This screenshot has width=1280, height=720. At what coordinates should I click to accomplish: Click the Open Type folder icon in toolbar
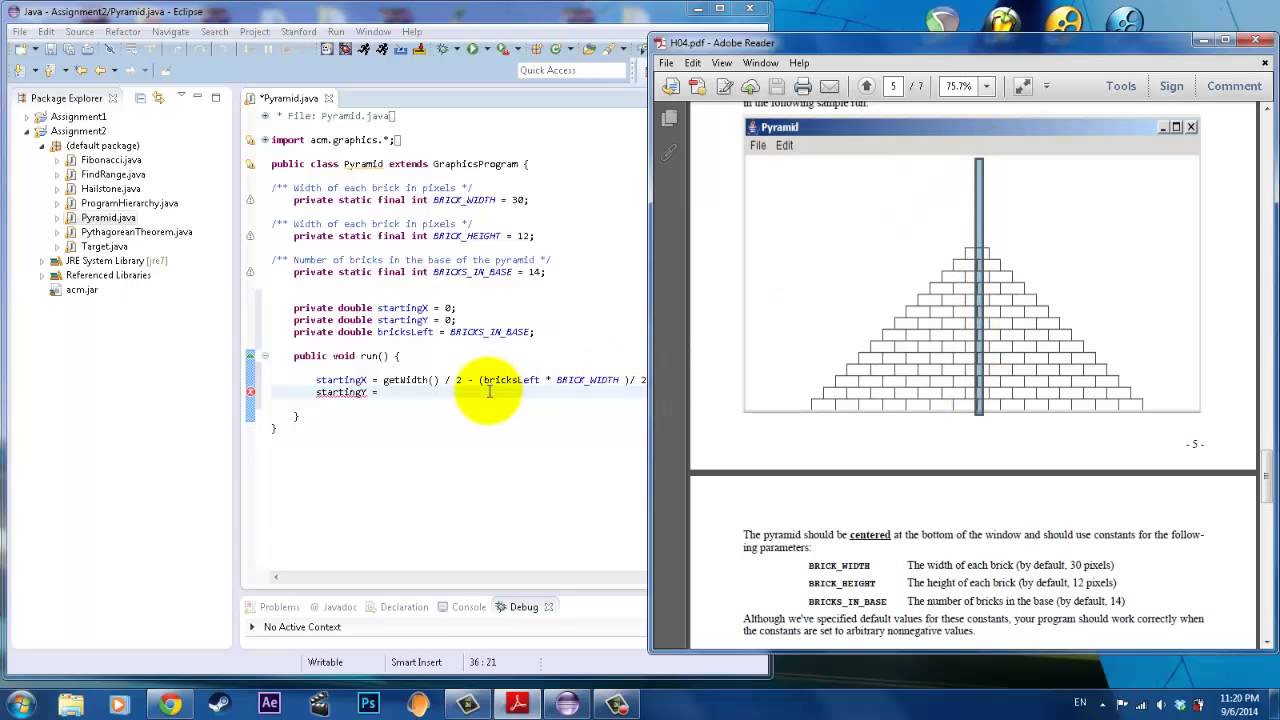point(589,49)
